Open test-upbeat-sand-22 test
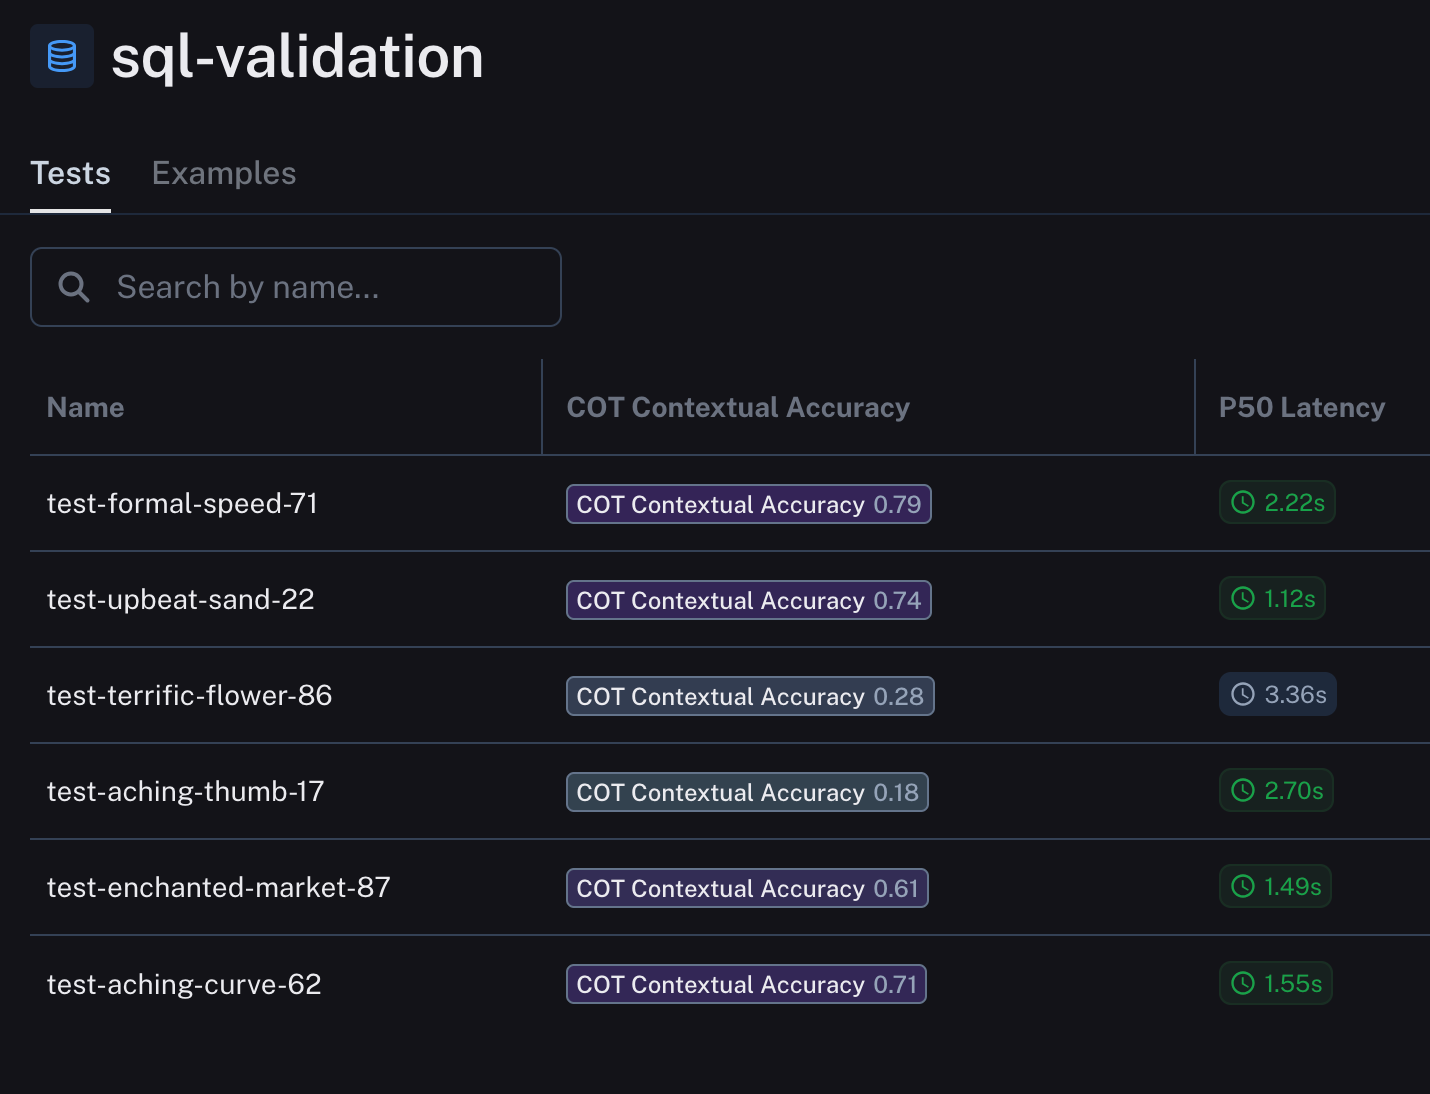 click(x=181, y=599)
